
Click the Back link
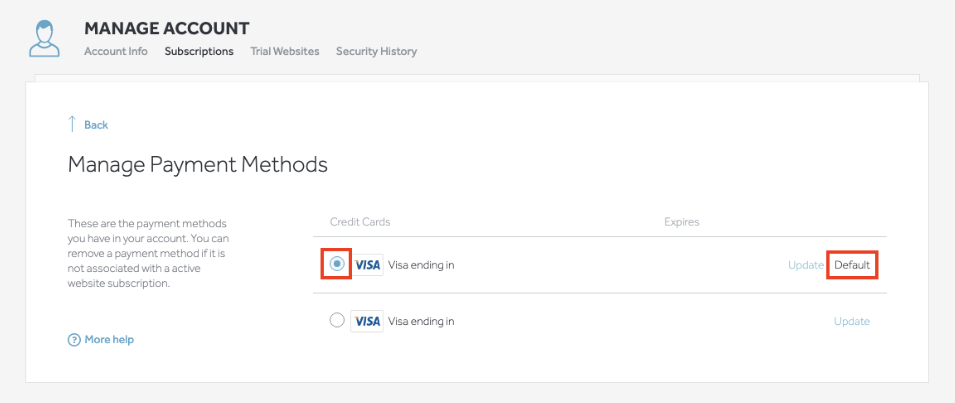(x=96, y=125)
